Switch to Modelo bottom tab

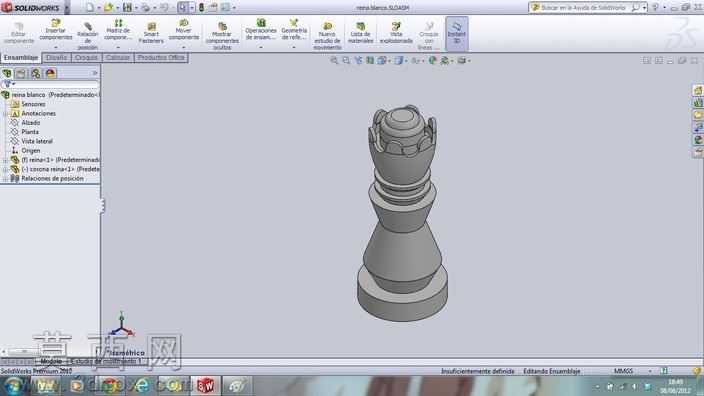(x=51, y=361)
